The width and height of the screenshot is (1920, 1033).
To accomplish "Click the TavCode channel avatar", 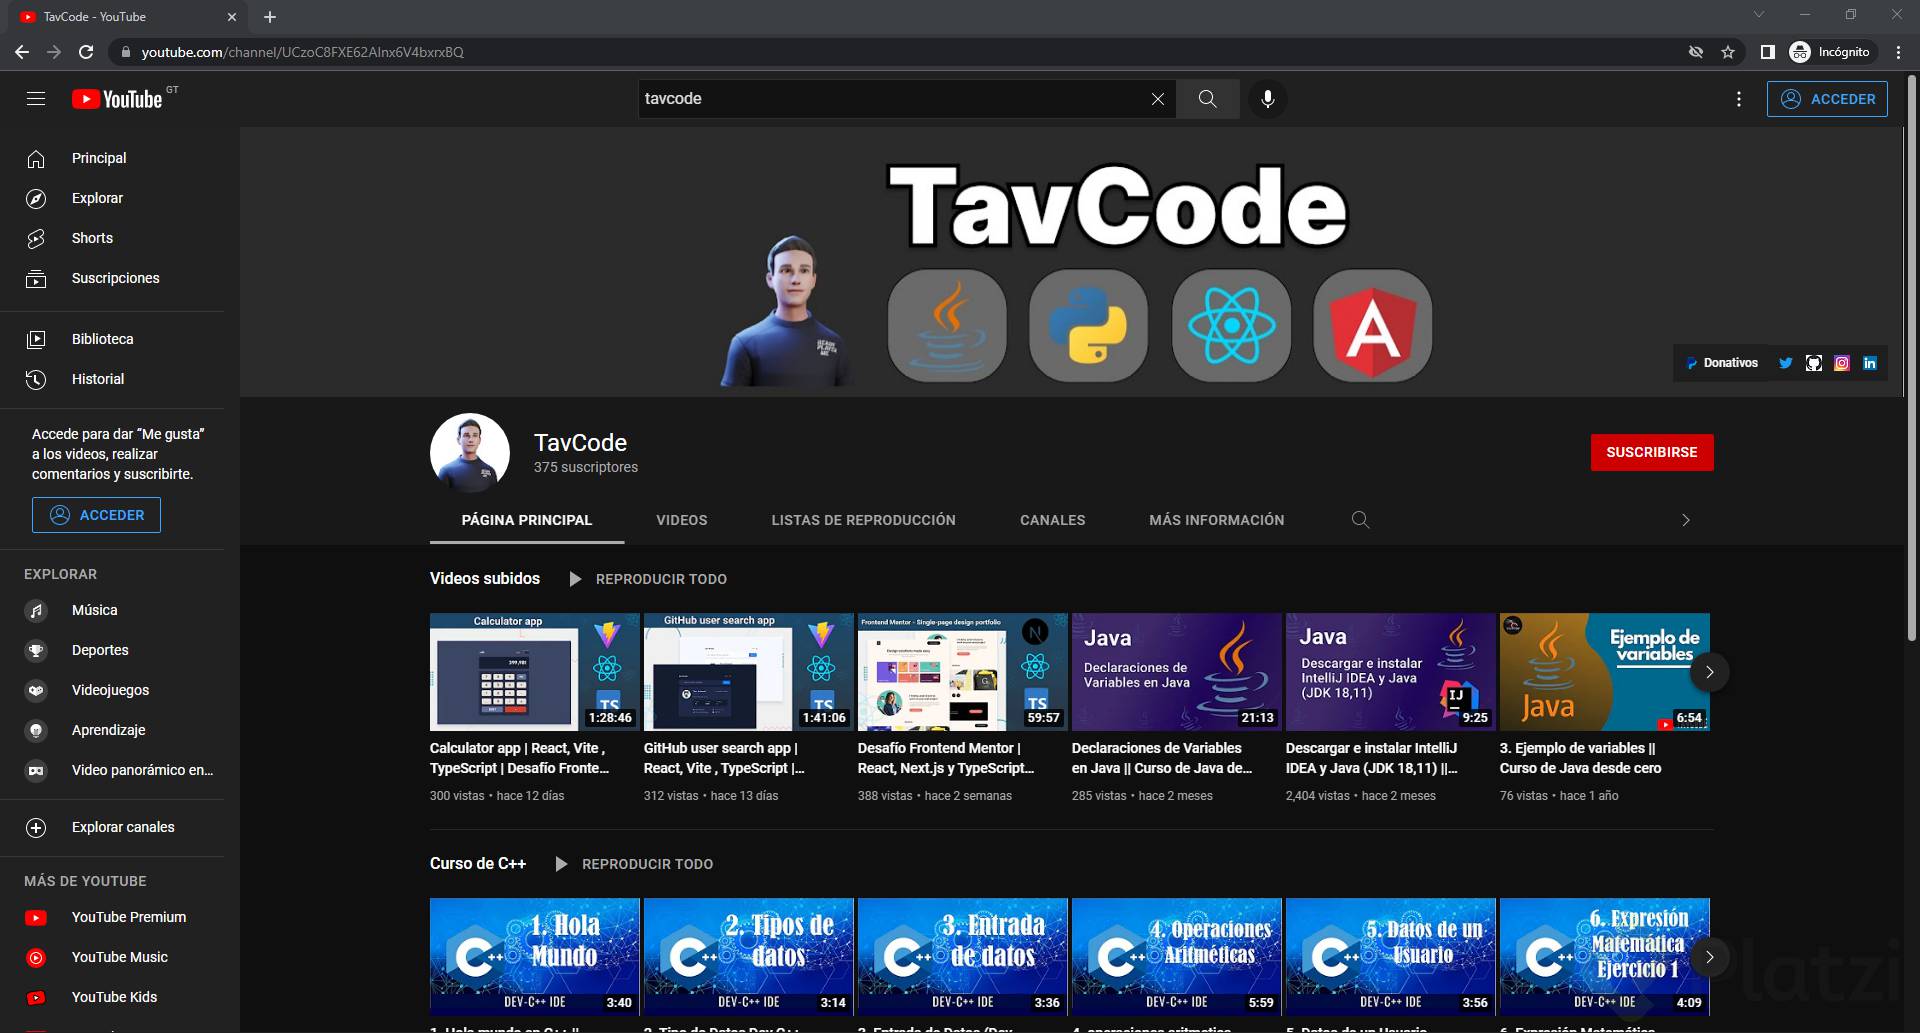I will click(470, 453).
